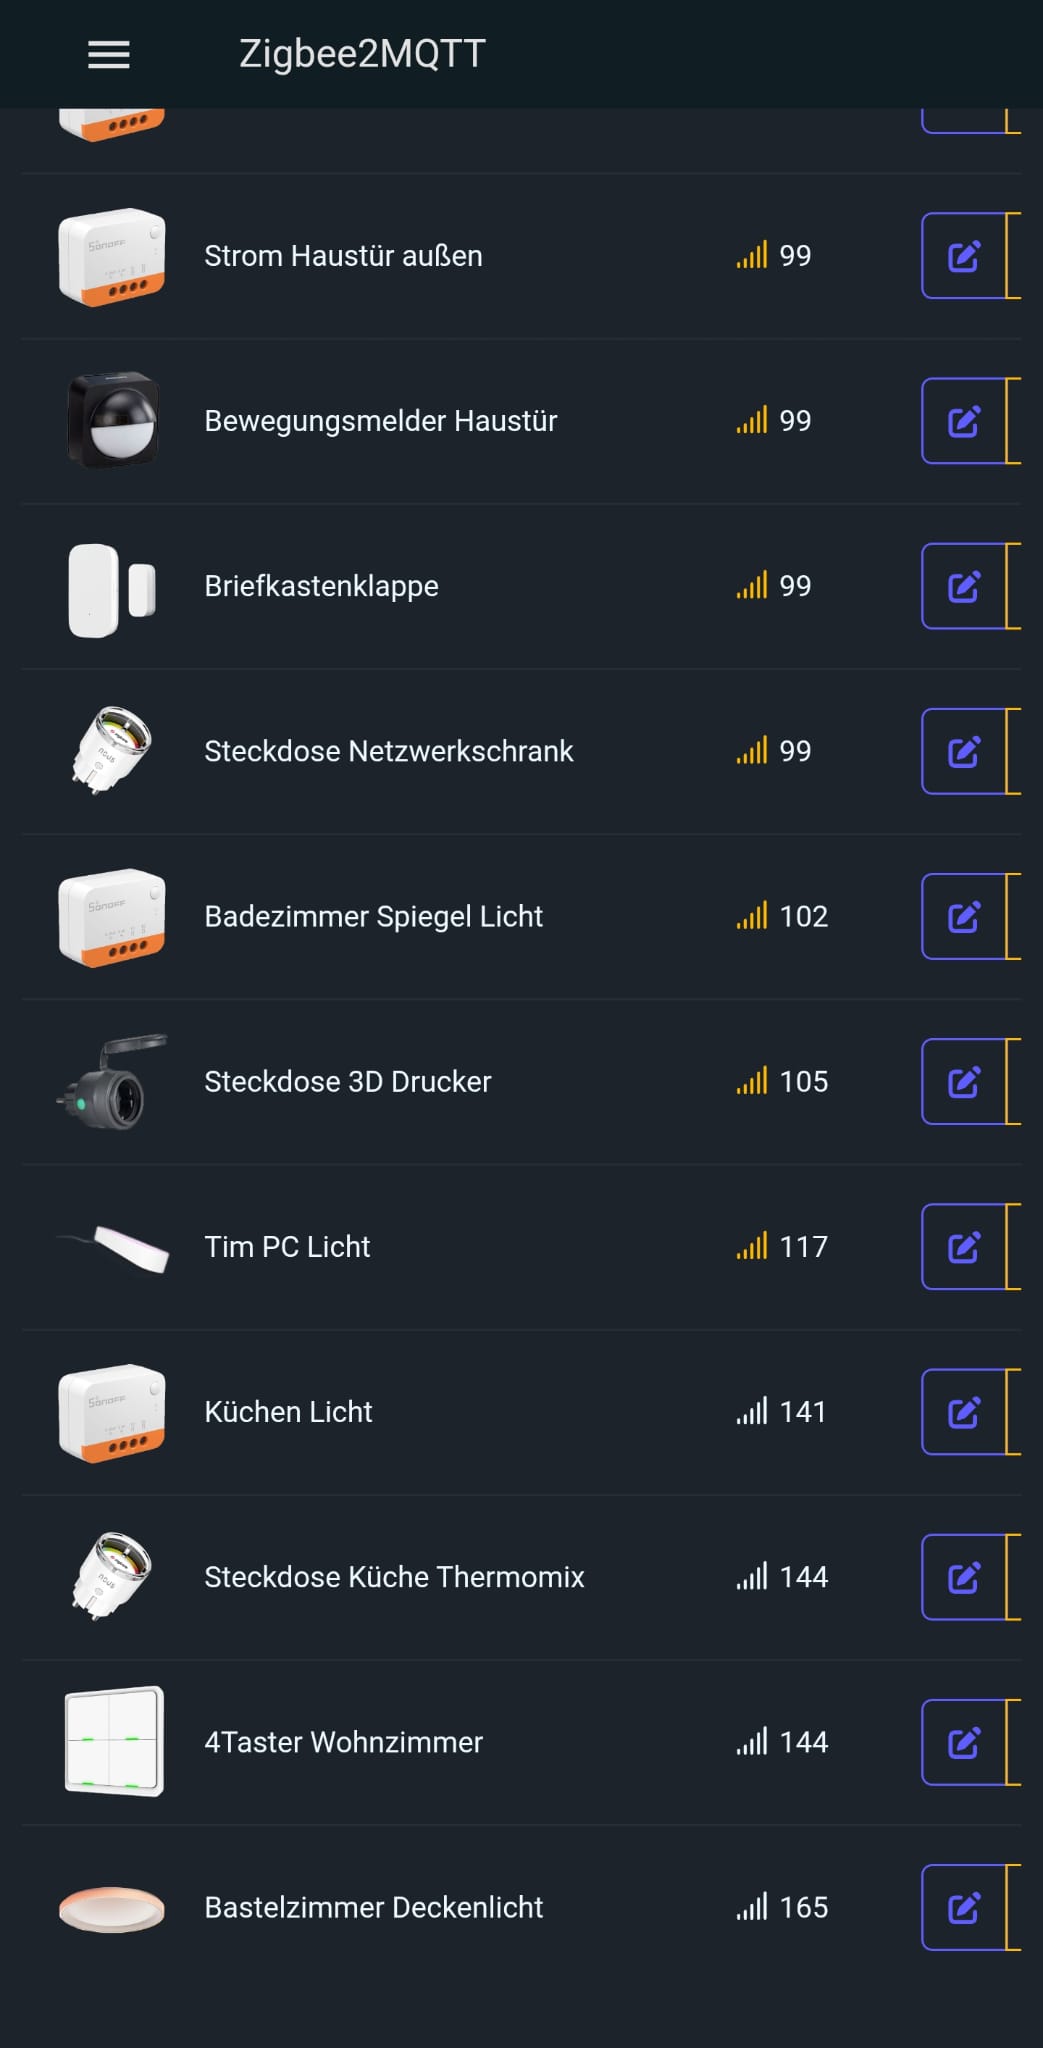The width and height of the screenshot is (1043, 2048).
Task: Click the 4Taster Wohnzimmer switch image
Action: pyautogui.click(x=113, y=1741)
